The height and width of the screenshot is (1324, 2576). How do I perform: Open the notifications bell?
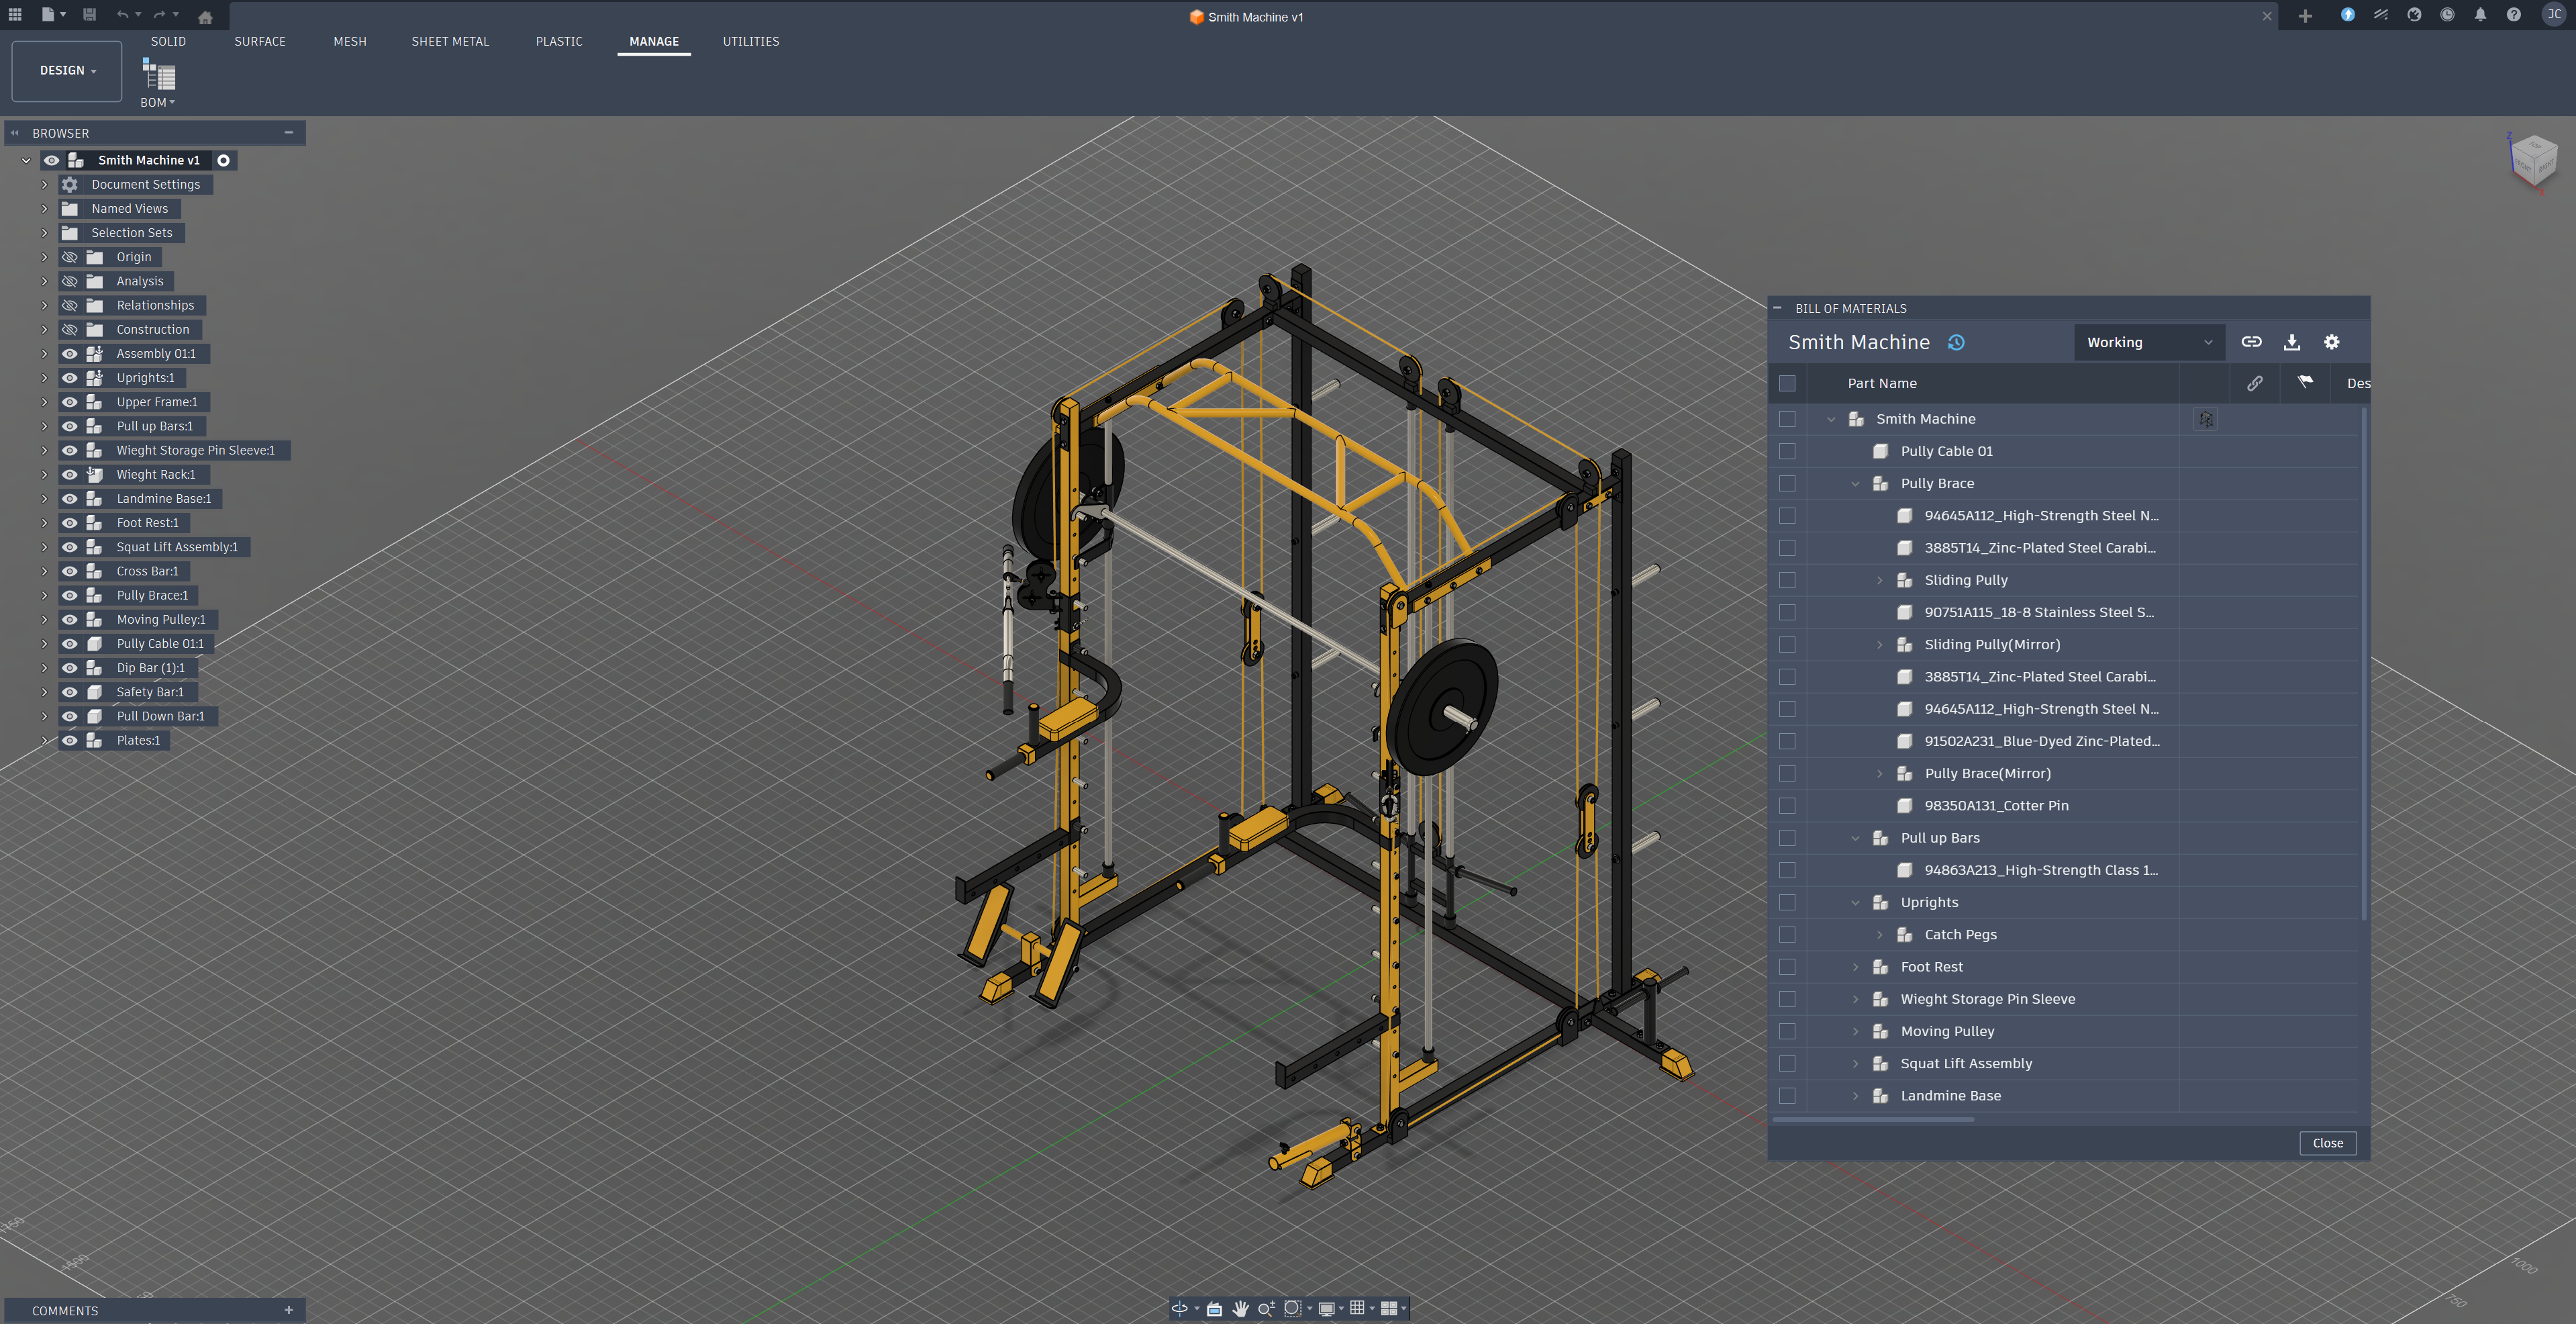pyautogui.click(x=2480, y=15)
